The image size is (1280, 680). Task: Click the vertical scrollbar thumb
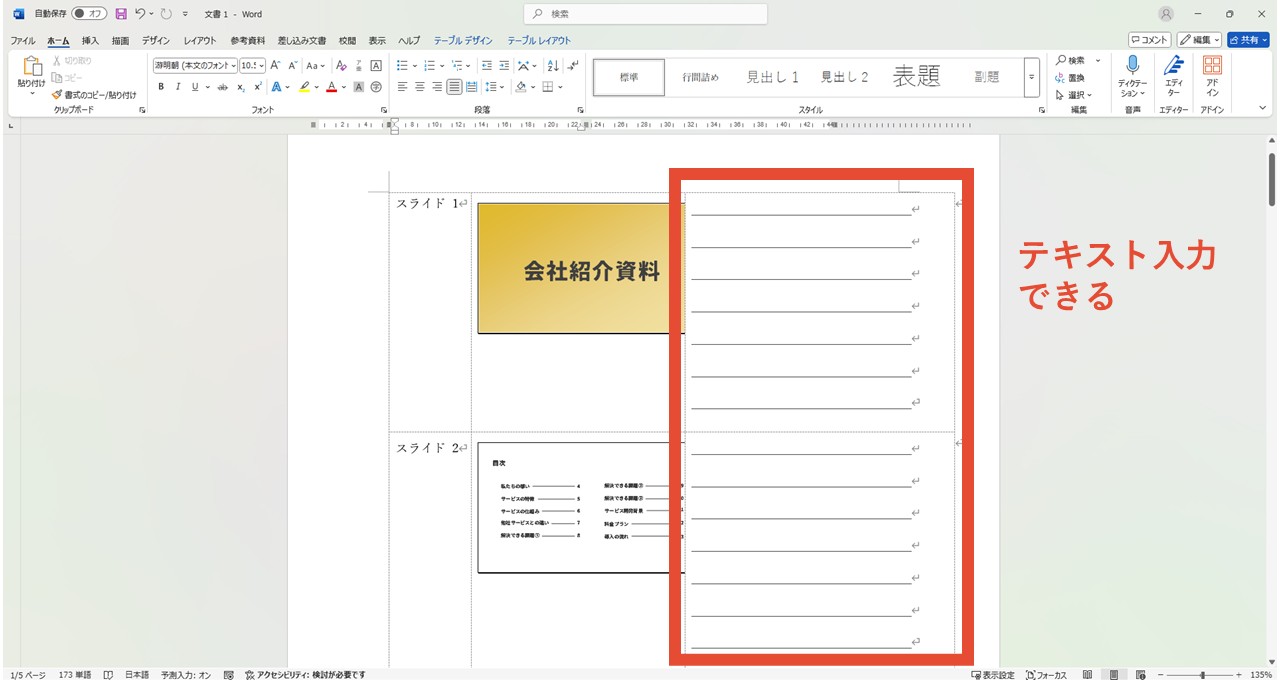1272,179
